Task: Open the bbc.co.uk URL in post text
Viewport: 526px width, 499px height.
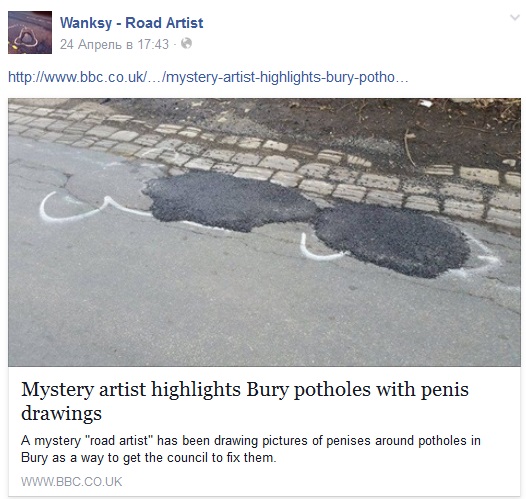Action: (x=208, y=77)
